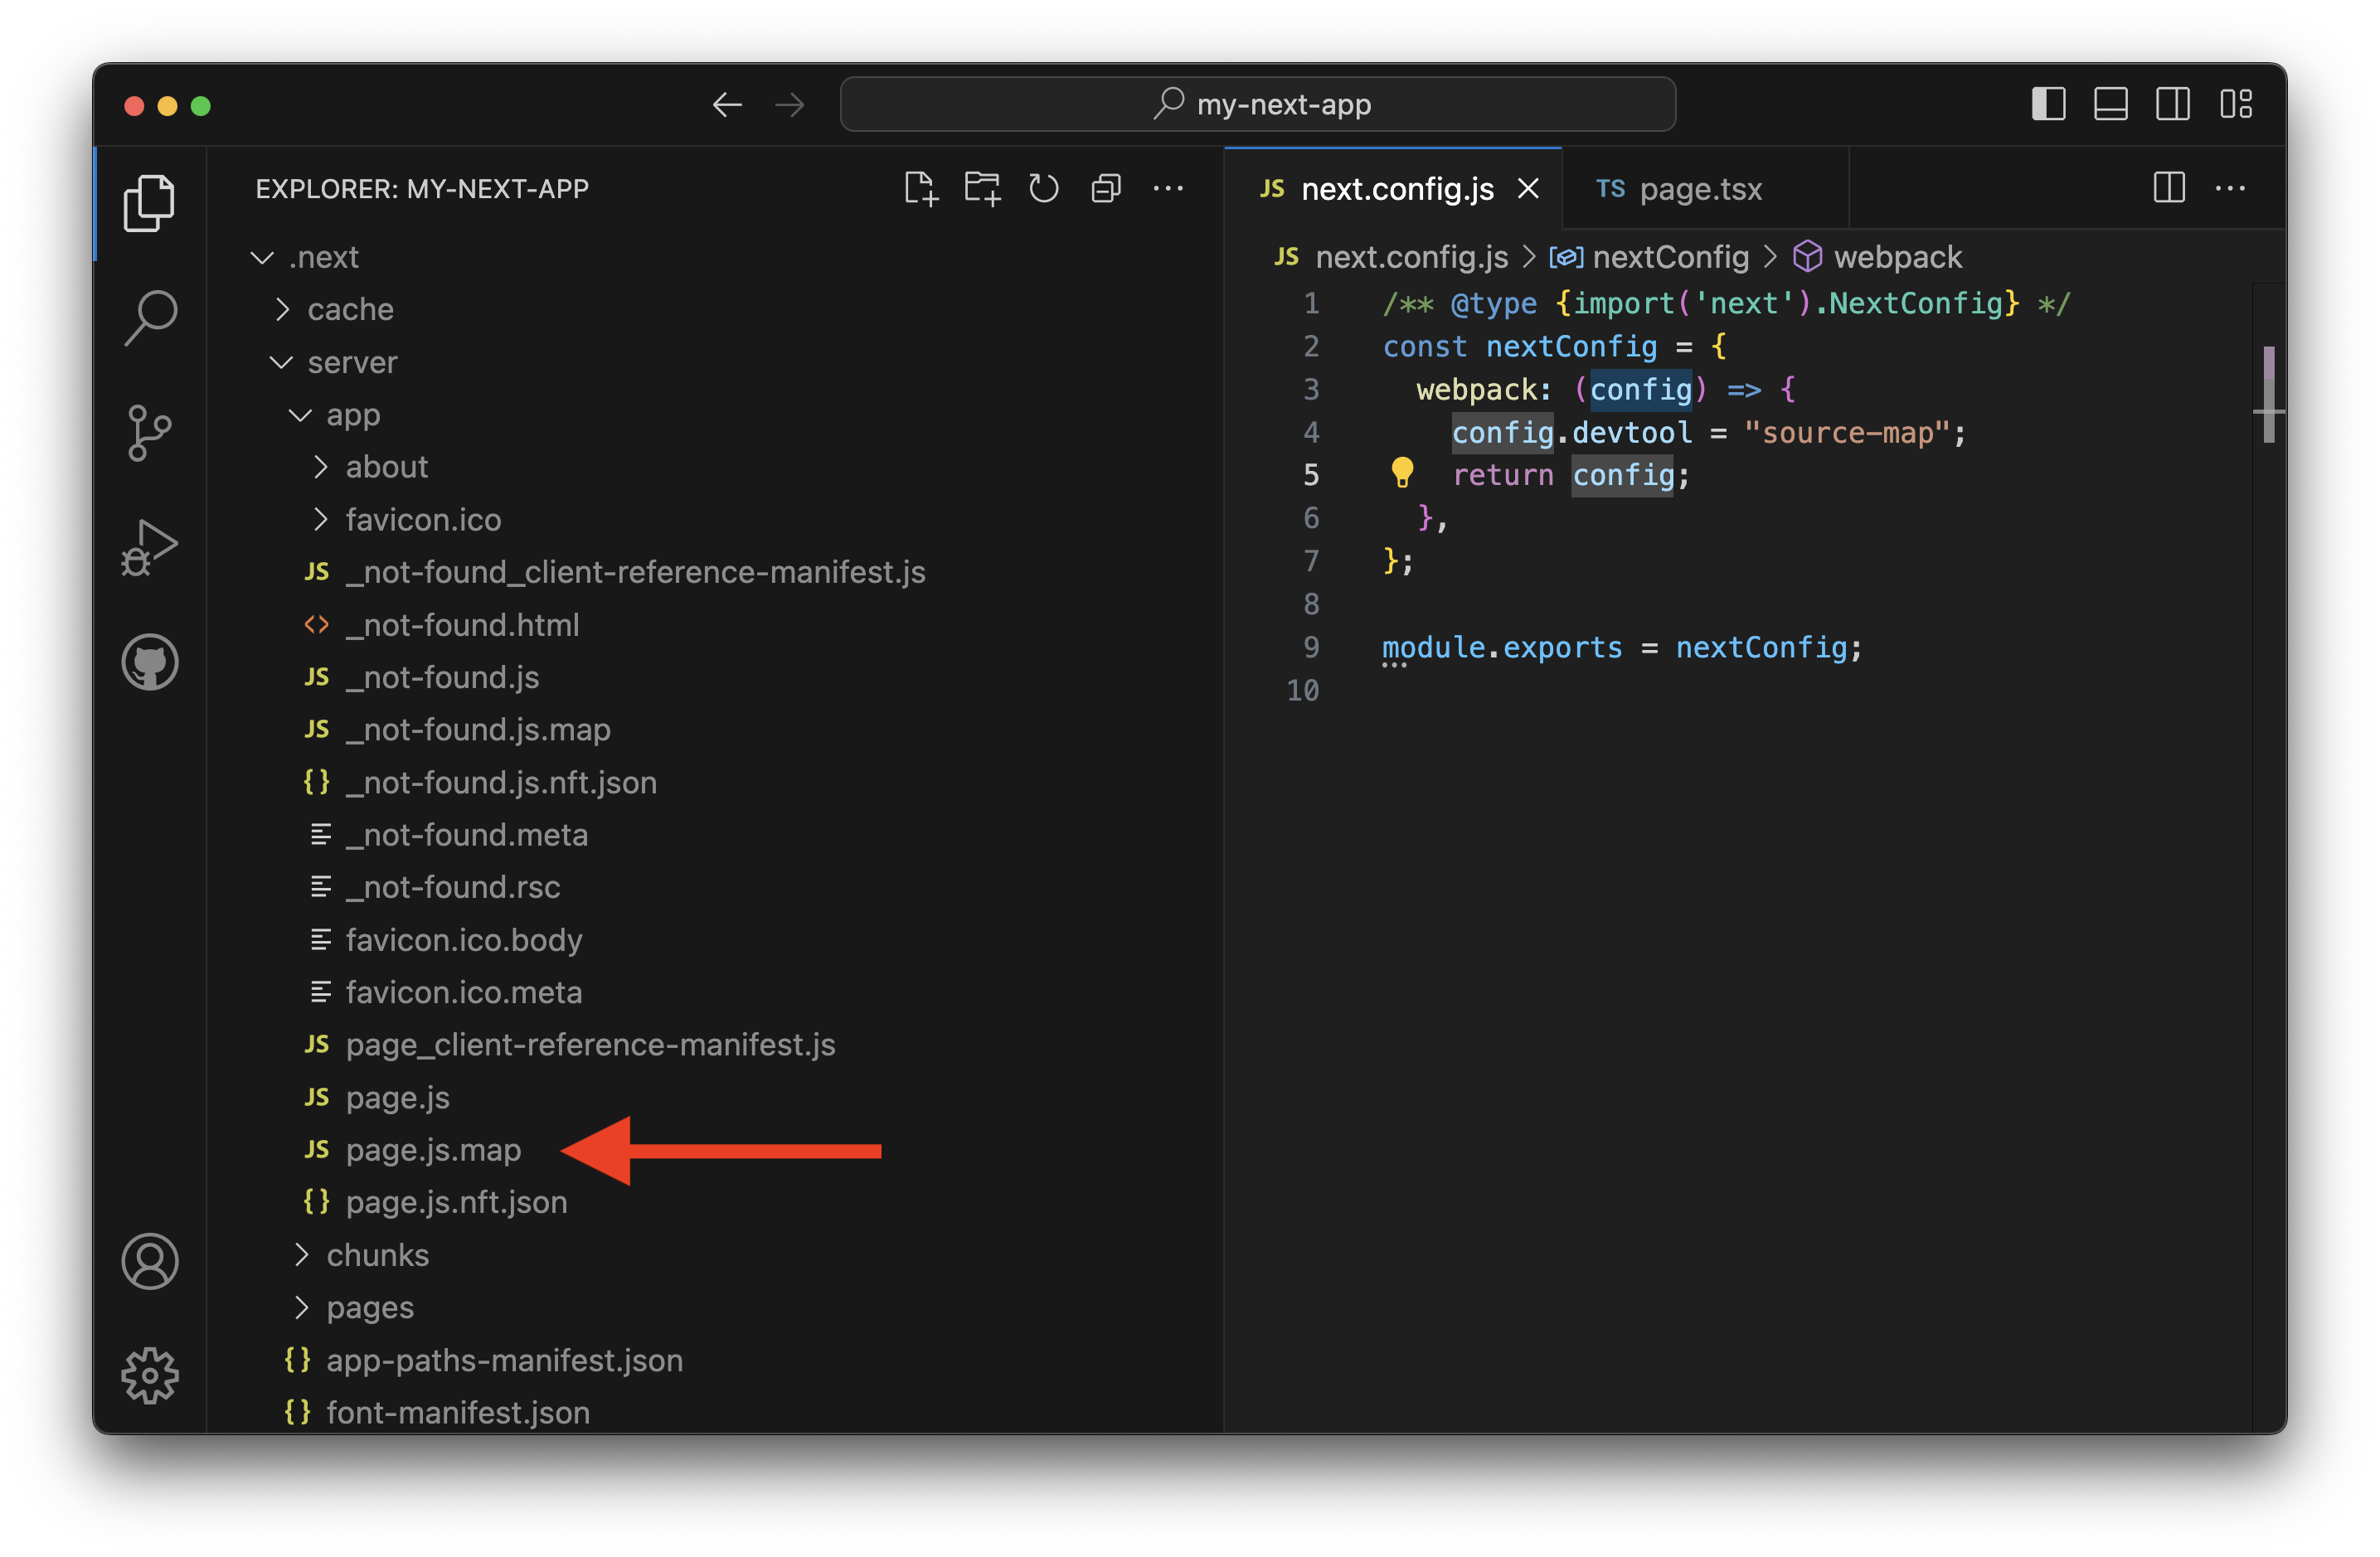The height and width of the screenshot is (1557, 2380).
Task: Create a new file in Explorer
Action: [921, 188]
